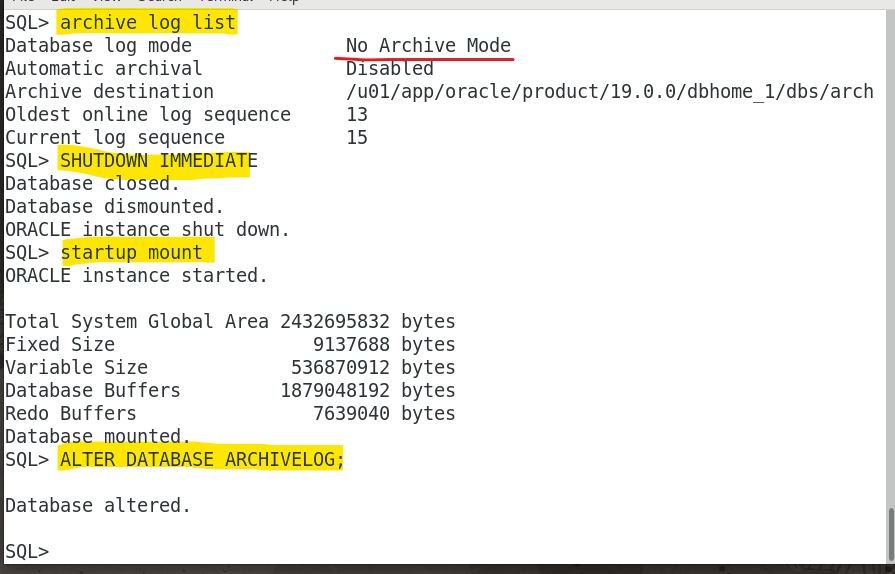Click 'Current log sequence' label

(x=115, y=138)
